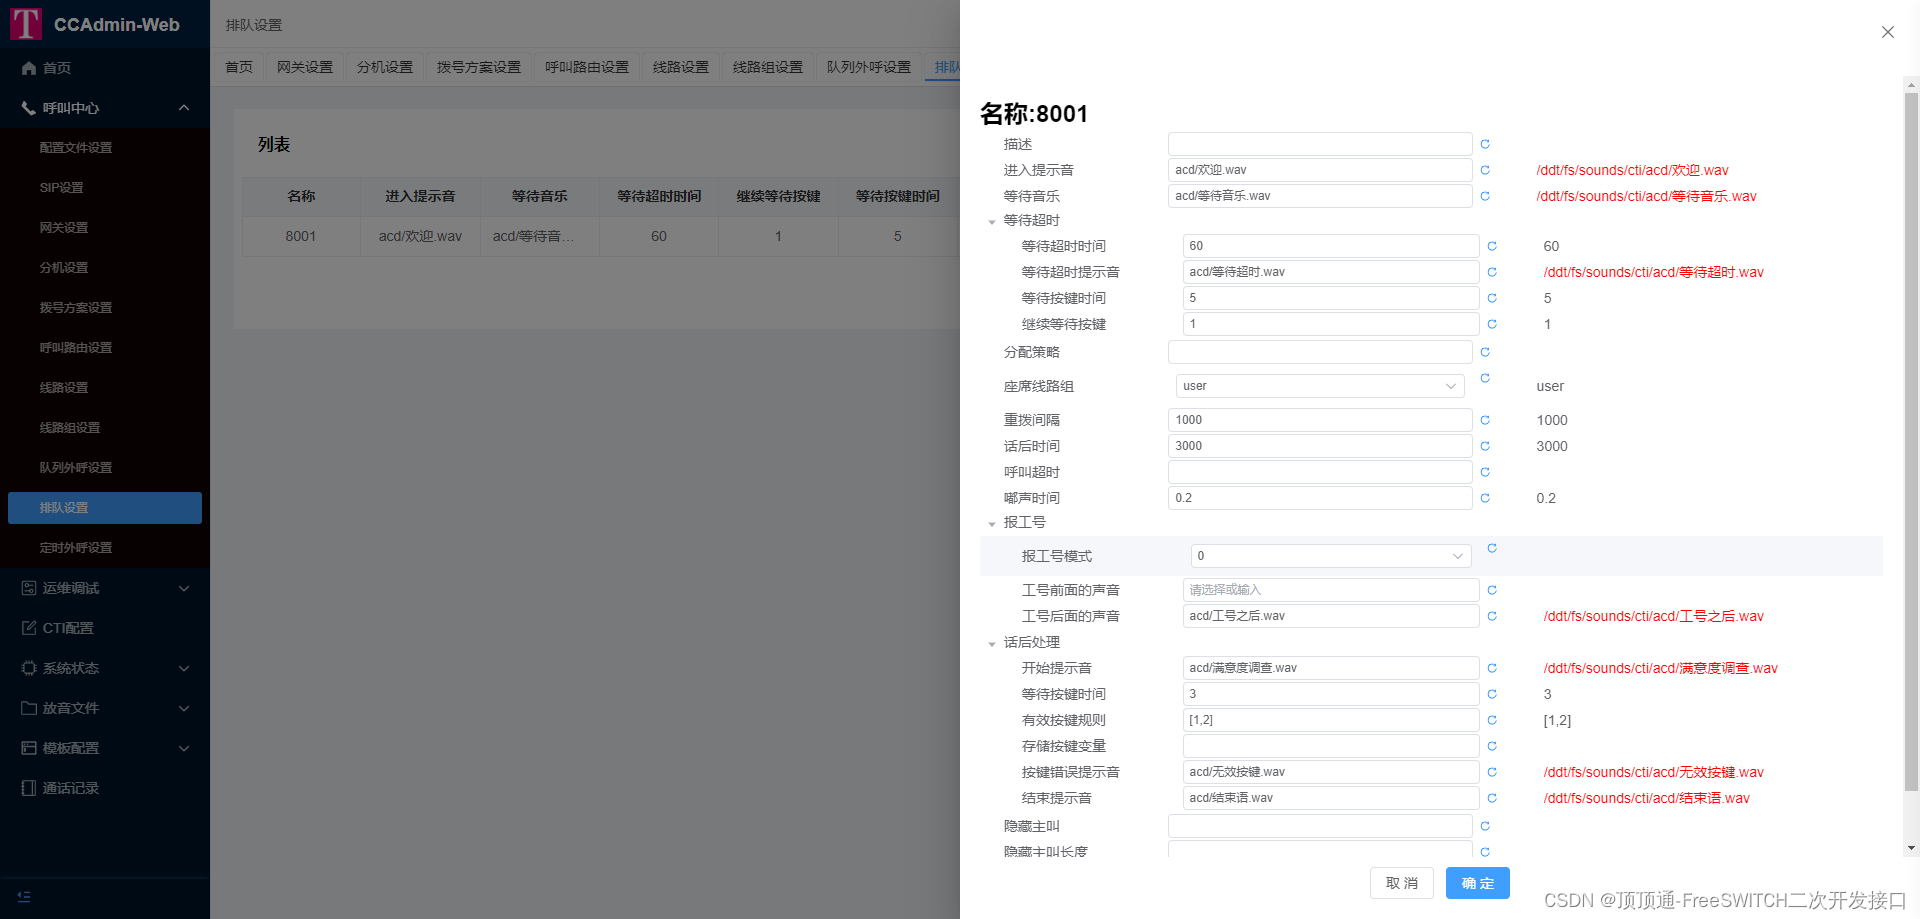This screenshot has height=919, width=1920.
Task: Collapse the 报工号 section
Action: click(992, 523)
